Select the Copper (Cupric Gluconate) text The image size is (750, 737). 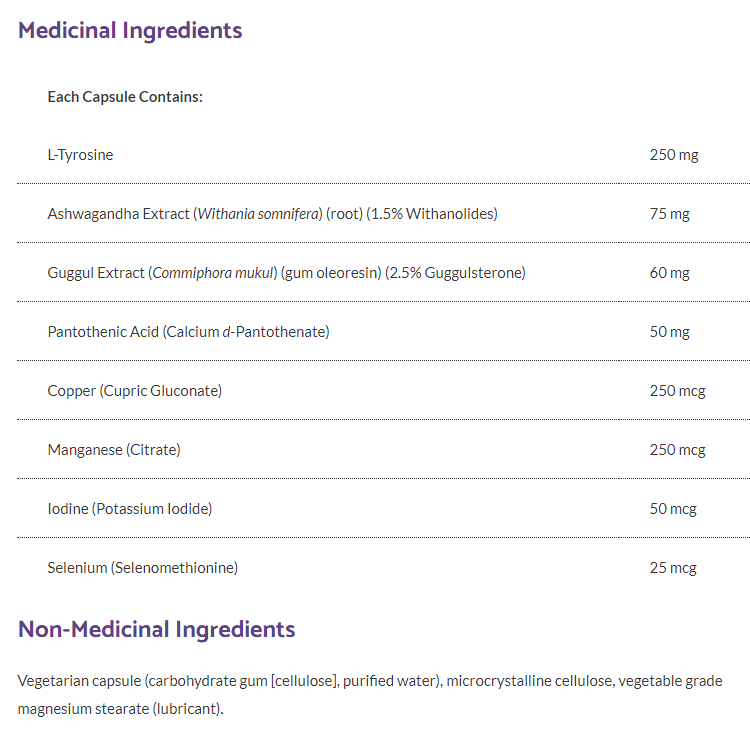point(135,391)
